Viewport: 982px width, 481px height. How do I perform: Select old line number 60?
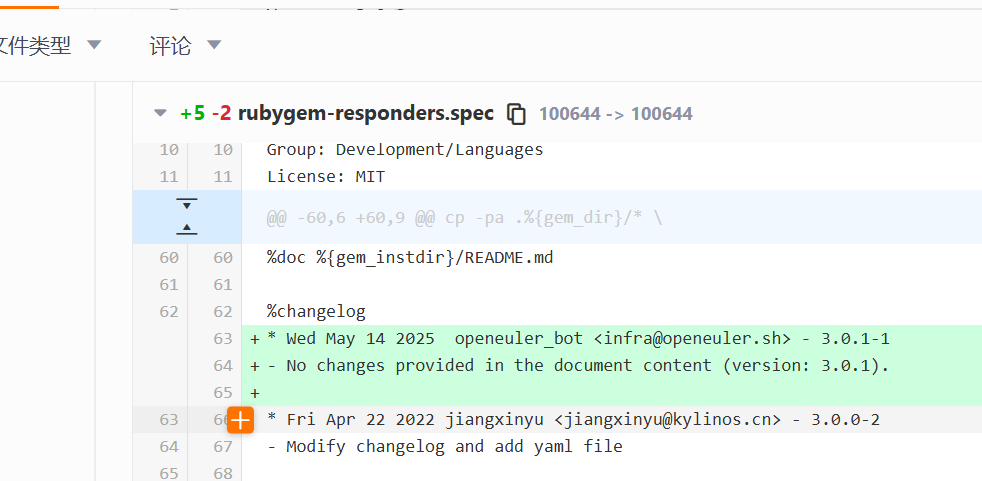168,258
